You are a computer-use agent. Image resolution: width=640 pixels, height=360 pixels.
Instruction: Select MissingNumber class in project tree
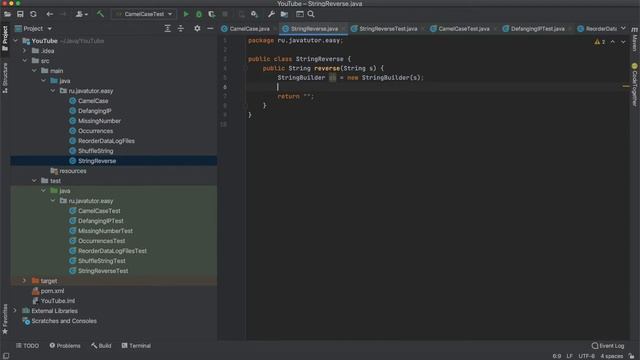[99, 121]
